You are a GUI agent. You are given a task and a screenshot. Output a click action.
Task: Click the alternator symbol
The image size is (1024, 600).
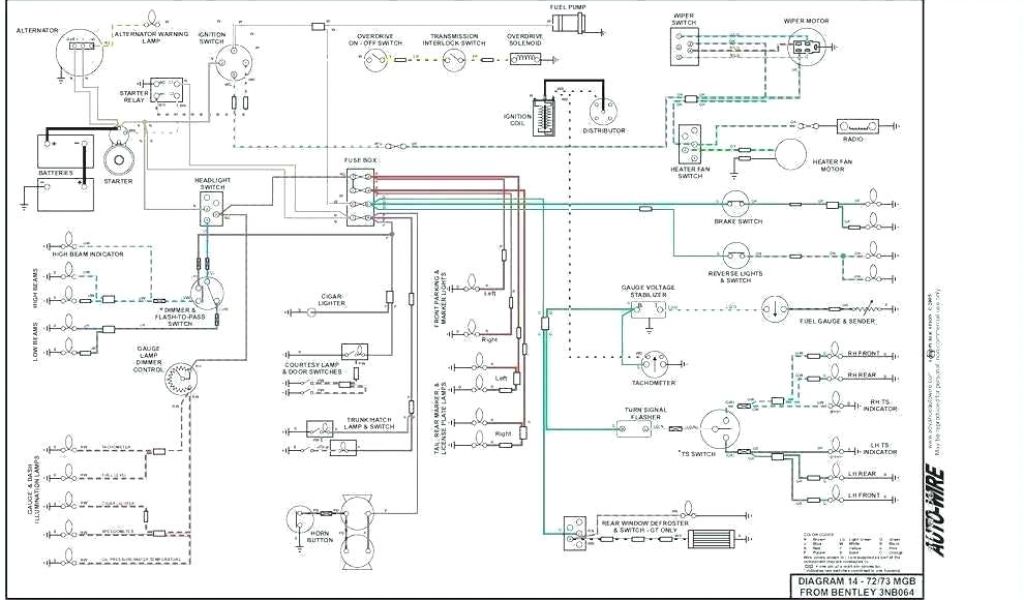click(x=79, y=45)
